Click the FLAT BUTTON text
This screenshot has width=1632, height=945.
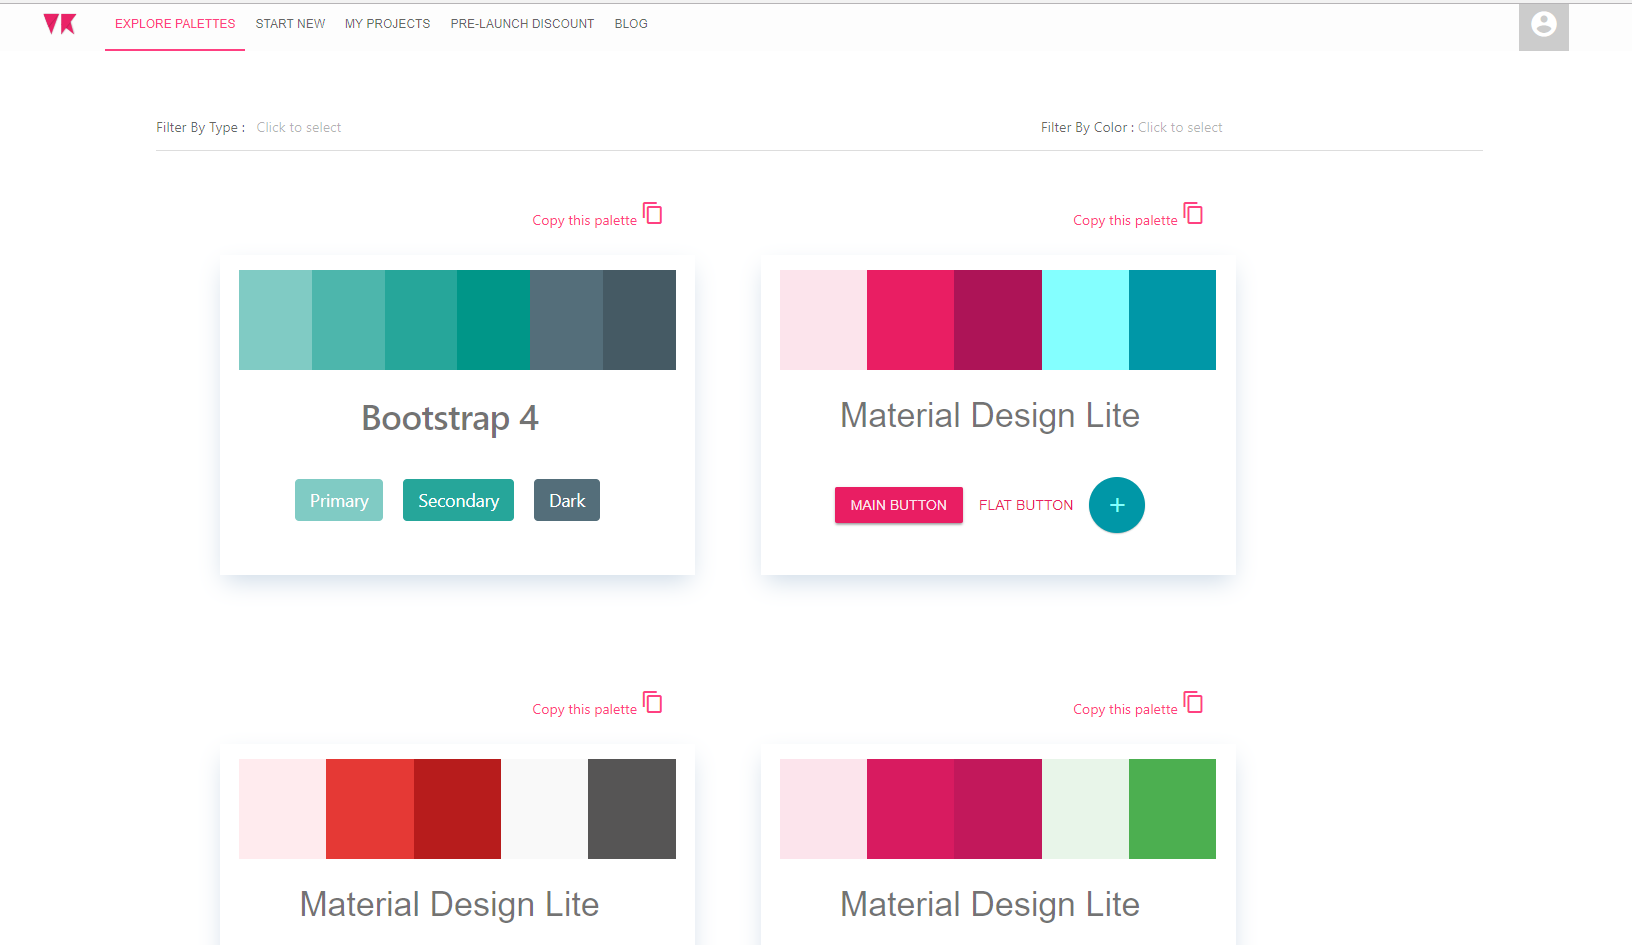pos(1026,505)
